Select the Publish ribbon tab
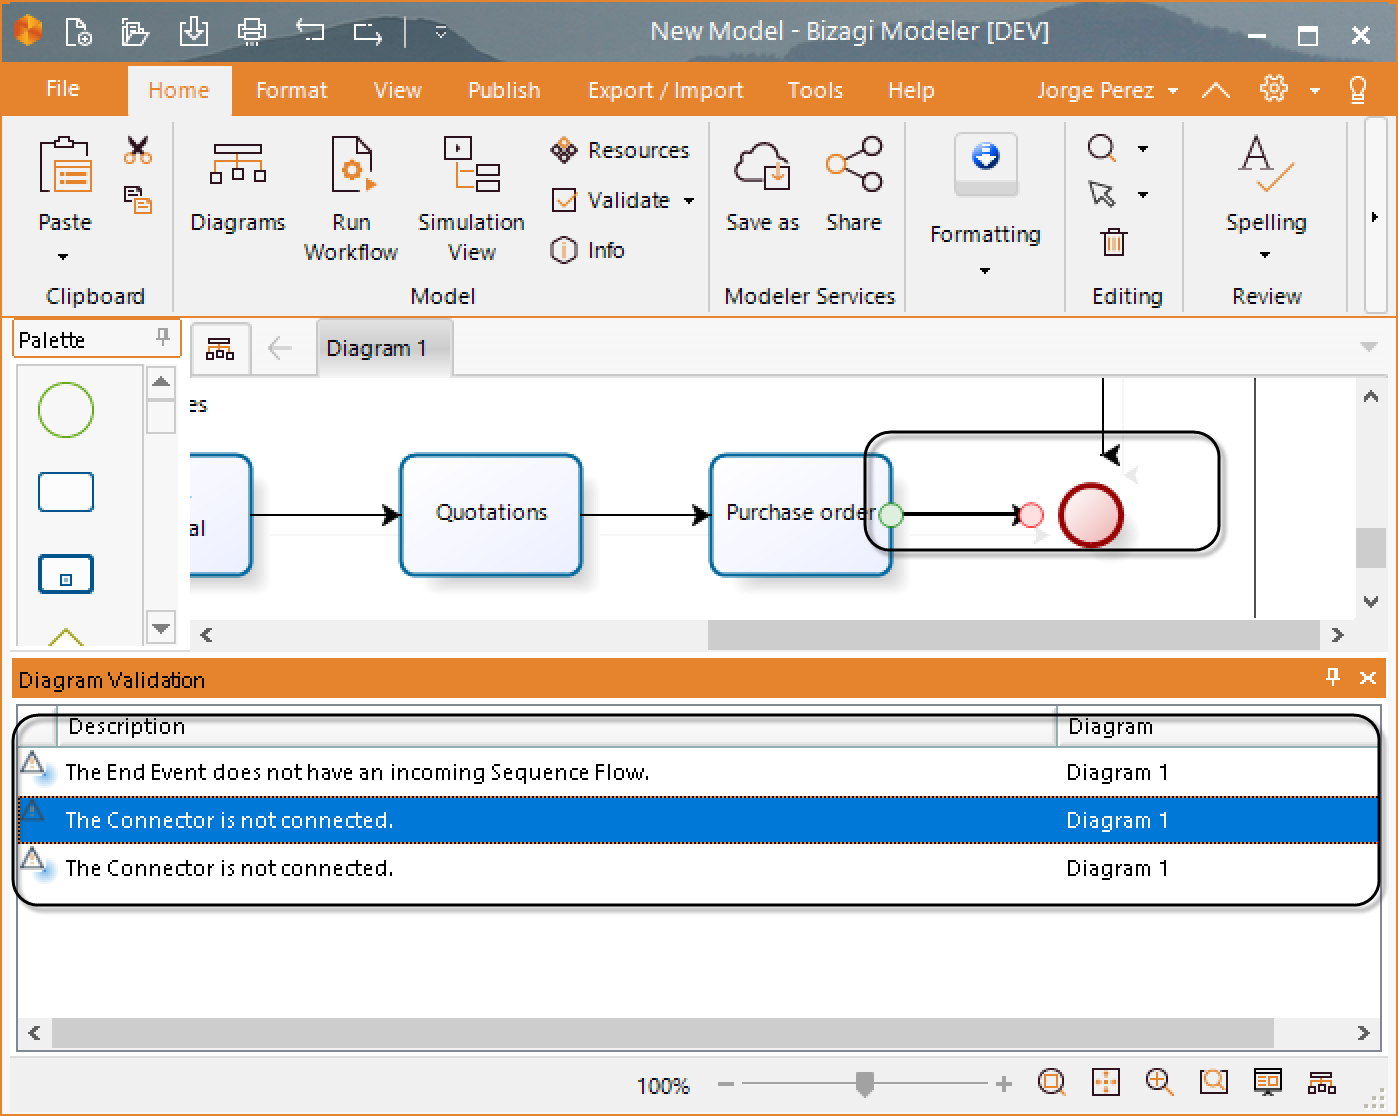Screen dimensions: 1398x1116 504,91
